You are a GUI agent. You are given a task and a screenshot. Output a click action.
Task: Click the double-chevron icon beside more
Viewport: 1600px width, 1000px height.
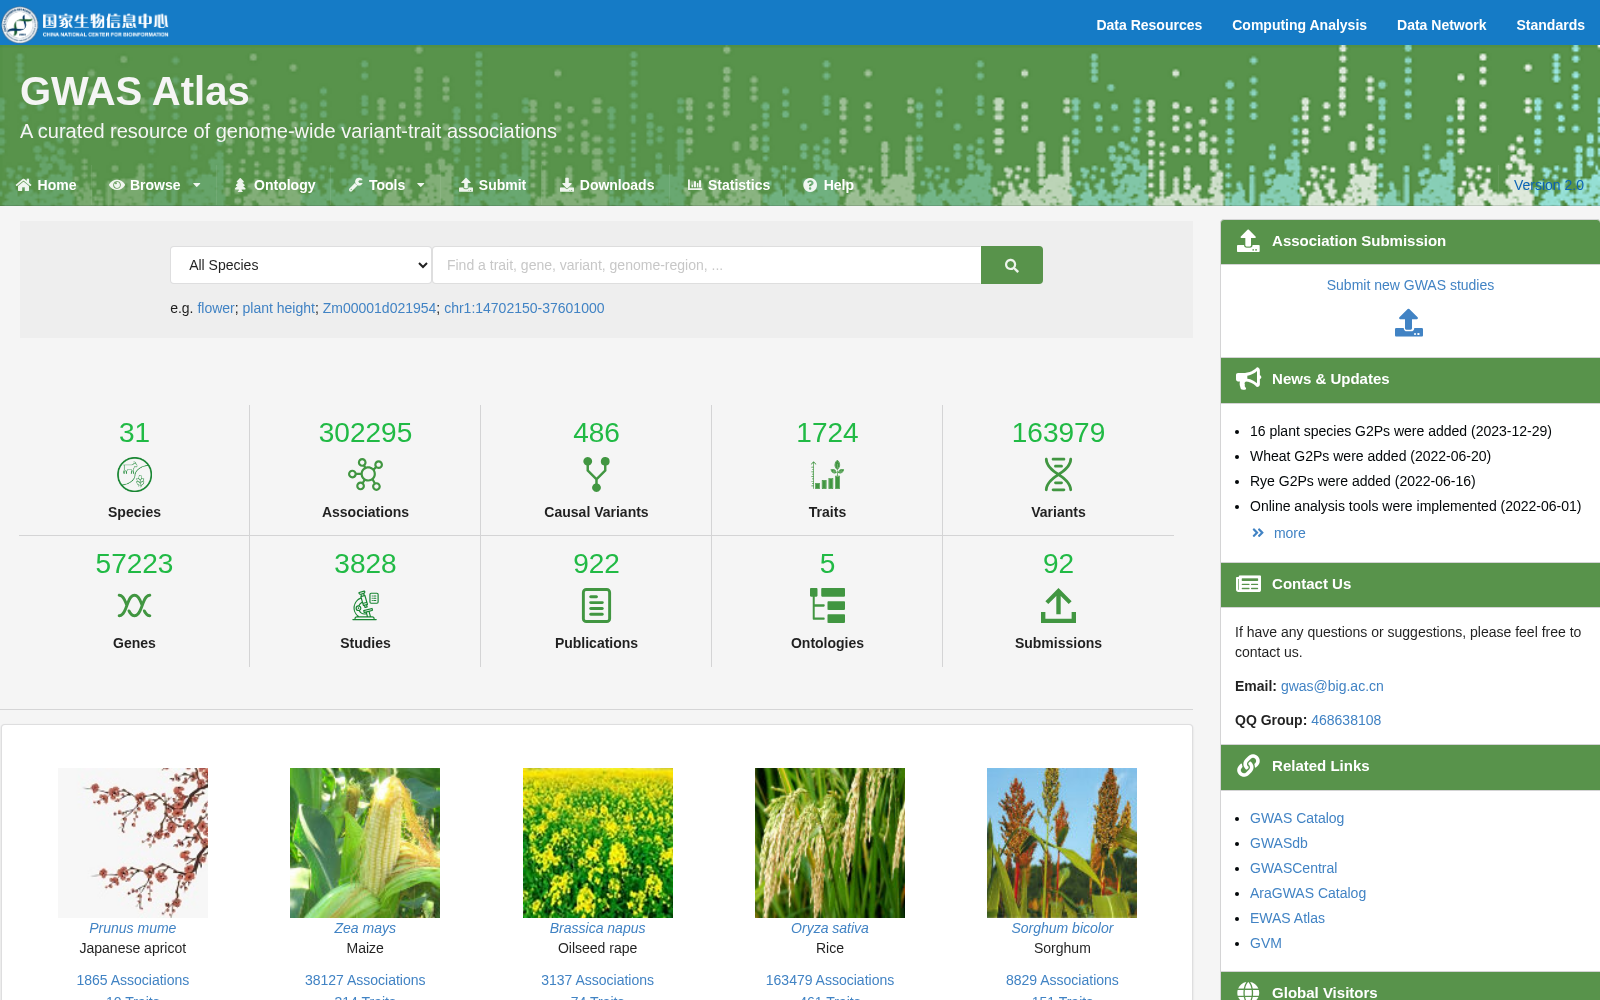(x=1258, y=533)
